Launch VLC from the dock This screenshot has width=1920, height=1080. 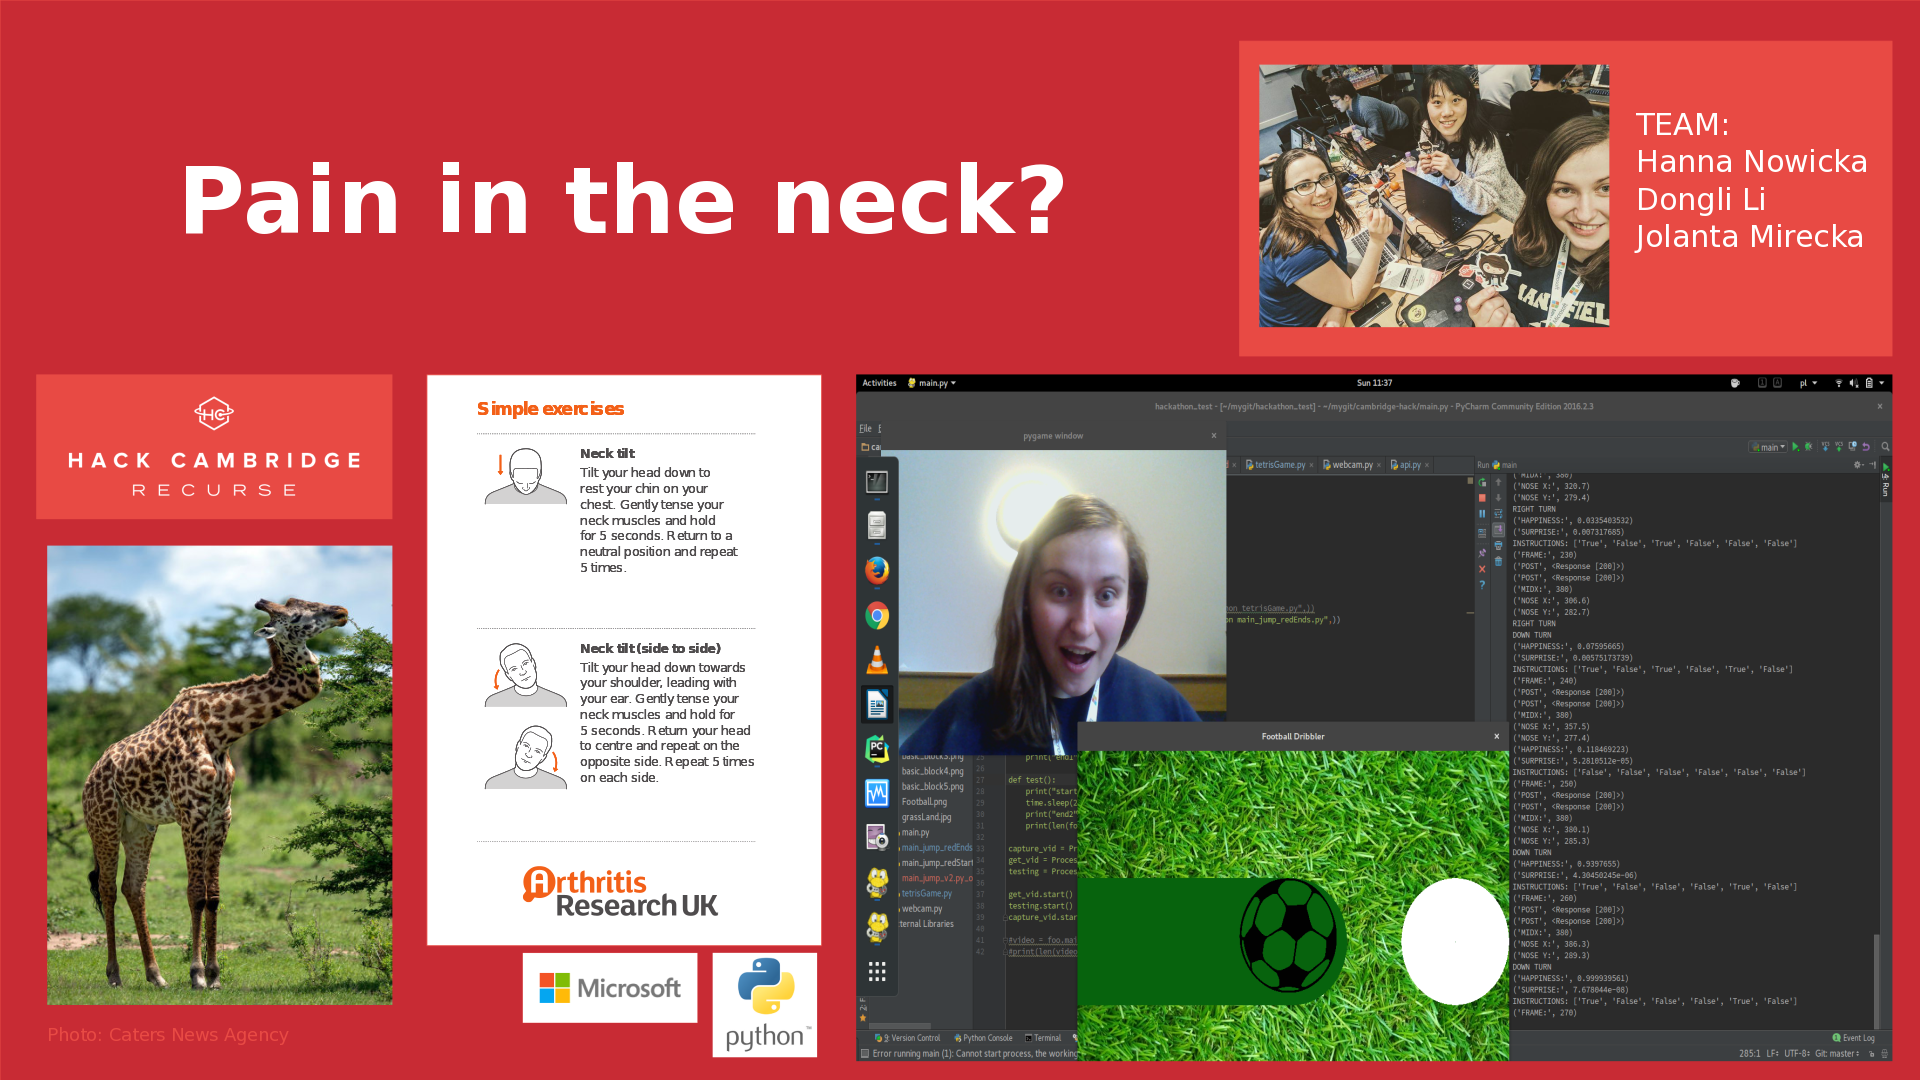click(877, 660)
